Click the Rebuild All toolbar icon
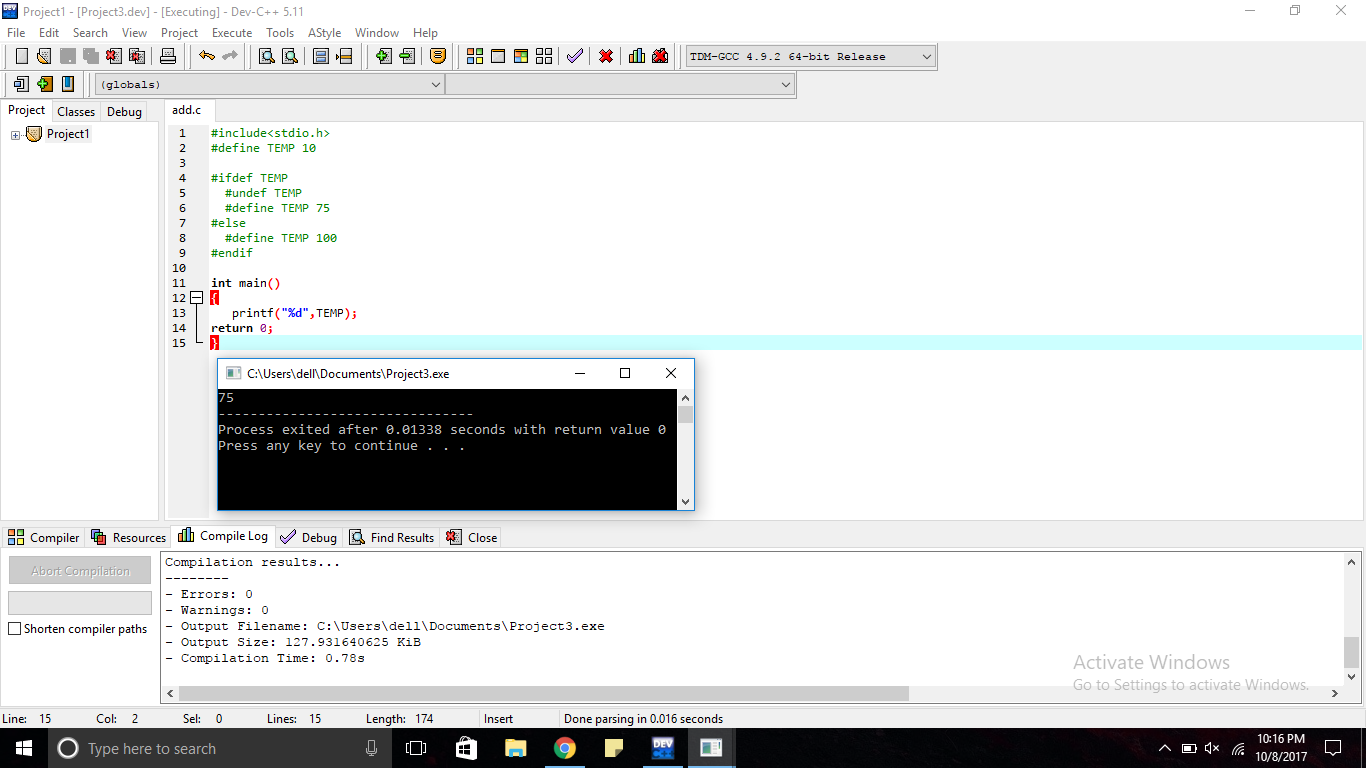Viewport: 1366px width, 768px height. (542, 56)
